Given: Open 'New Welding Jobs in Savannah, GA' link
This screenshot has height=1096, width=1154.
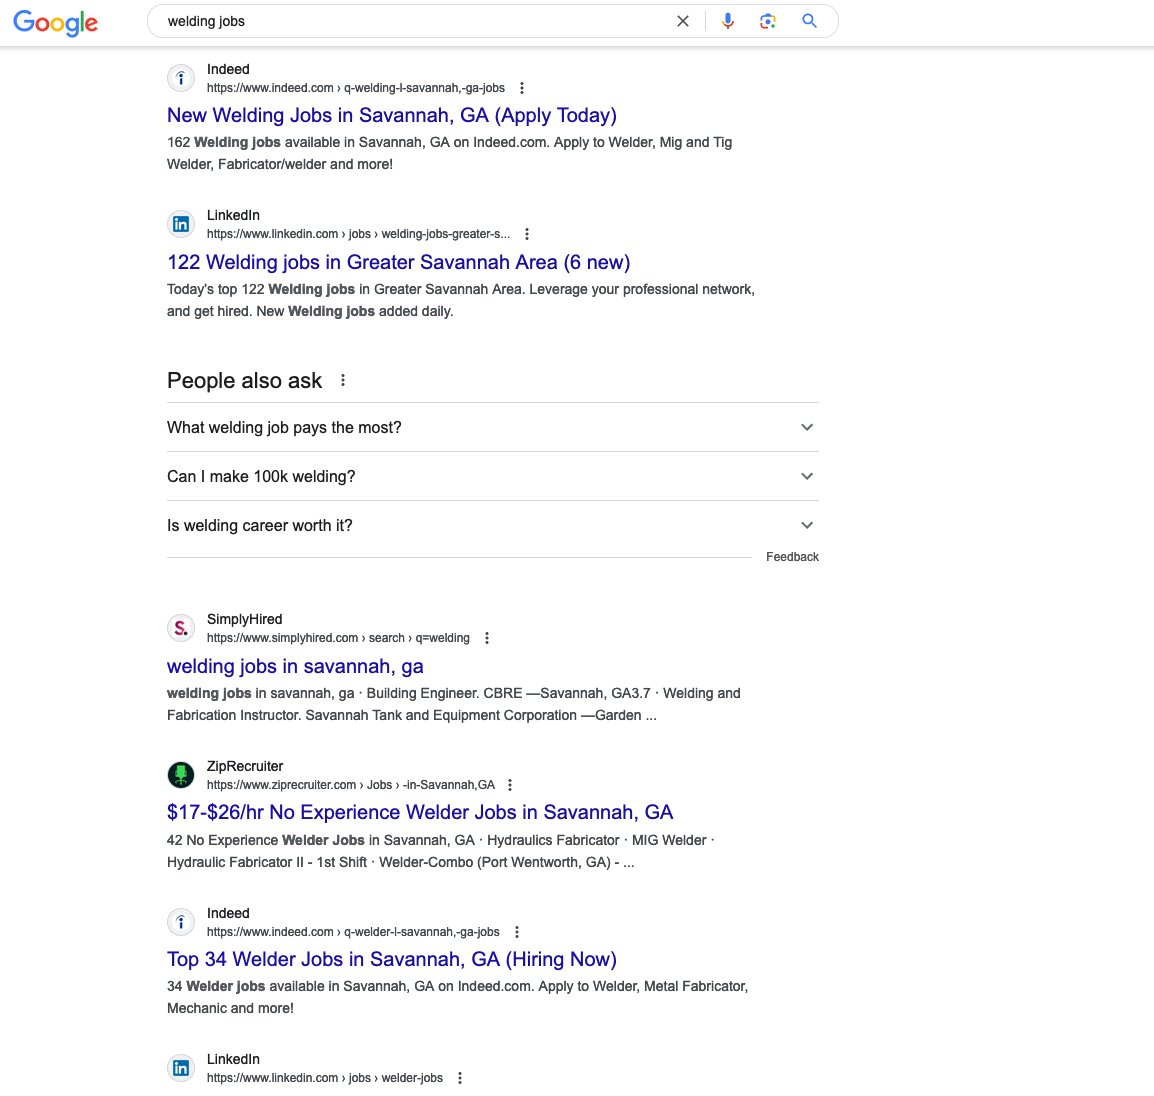Looking at the screenshot, I should [392, 115].
